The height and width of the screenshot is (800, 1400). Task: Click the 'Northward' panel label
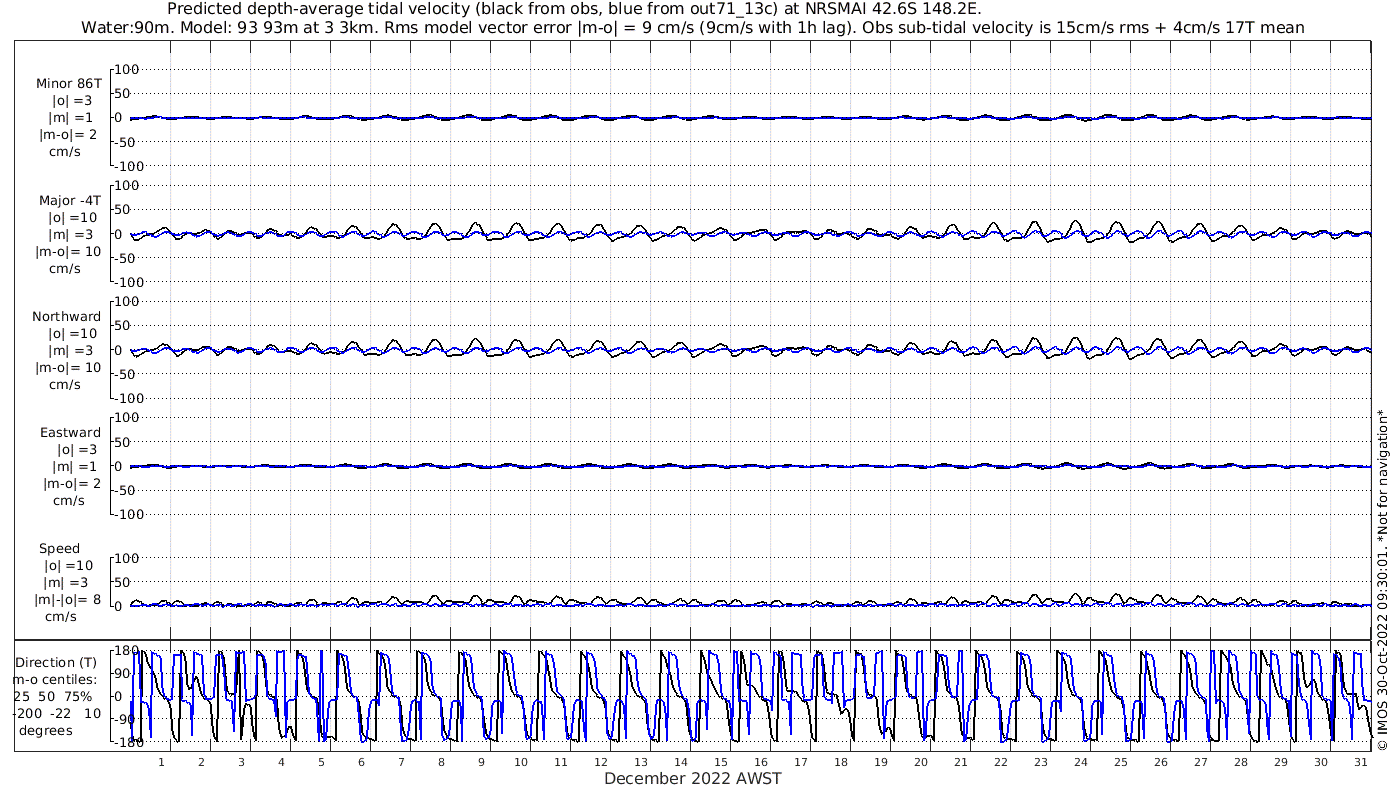[67, 317]
